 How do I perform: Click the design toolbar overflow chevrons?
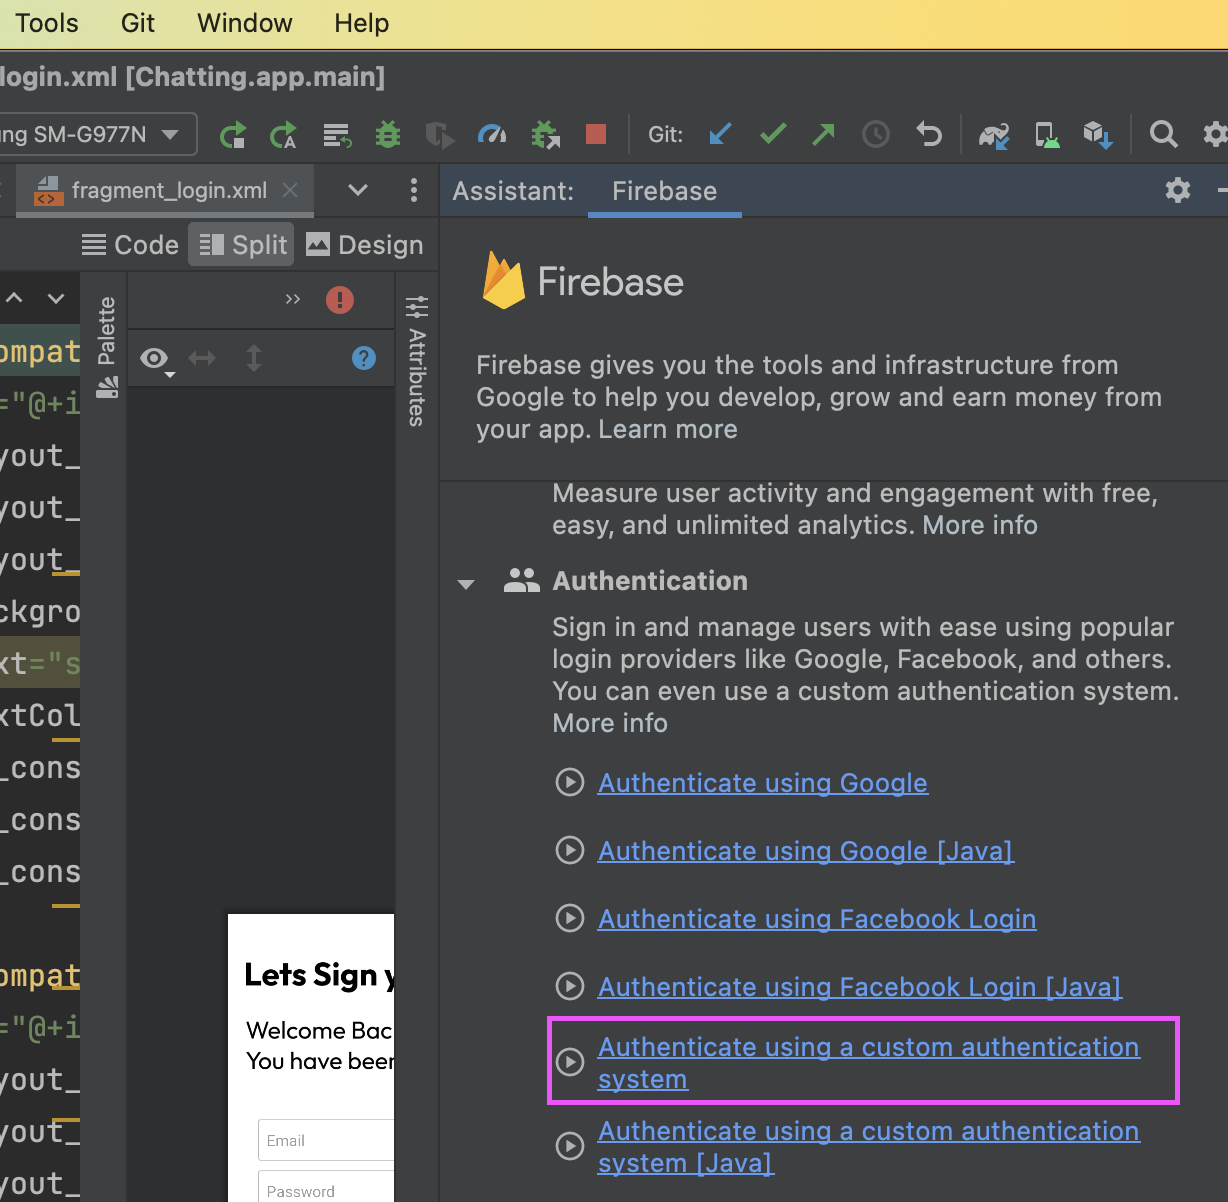coord(293,299)
